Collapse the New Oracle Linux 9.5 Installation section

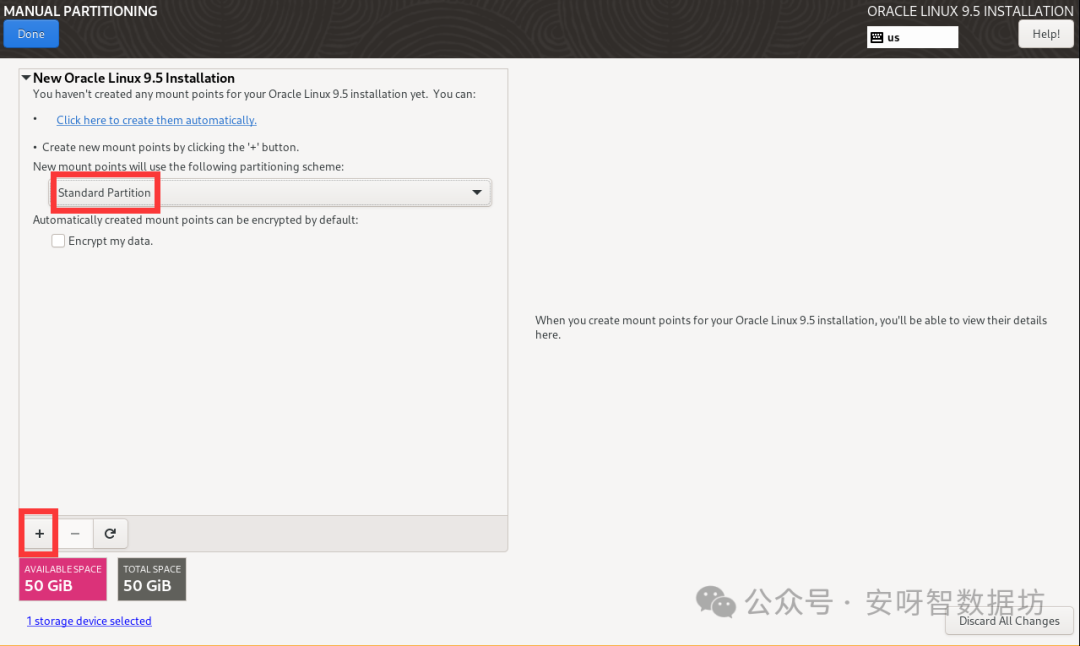click(26, 78)
